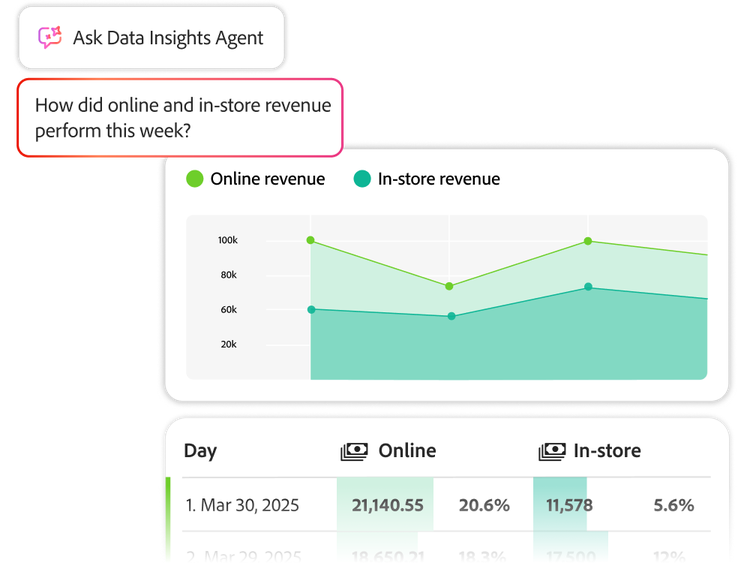Click the middle In-store revenue data point
Image resolution: width=750 pixels, height=563 pixels.
click(451, 316)
